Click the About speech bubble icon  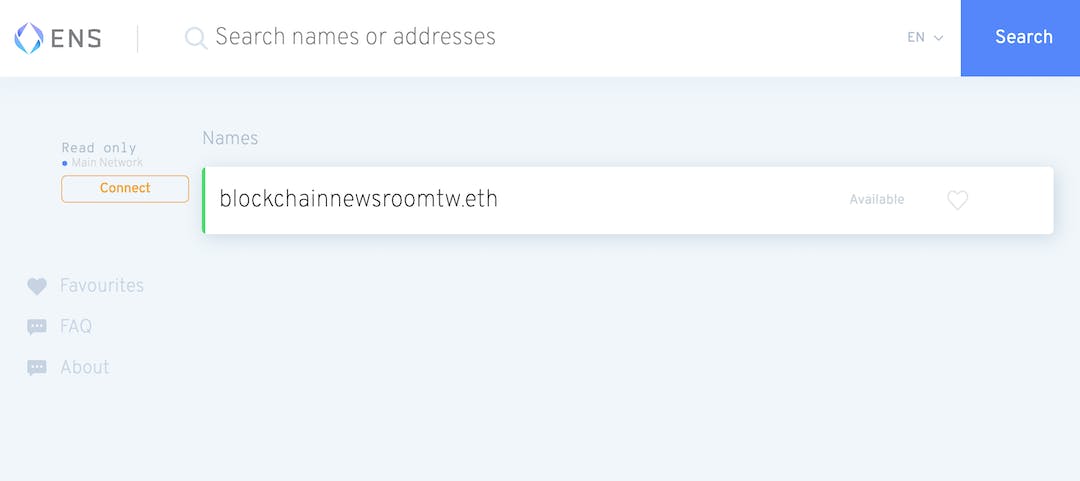coord(37,368)
